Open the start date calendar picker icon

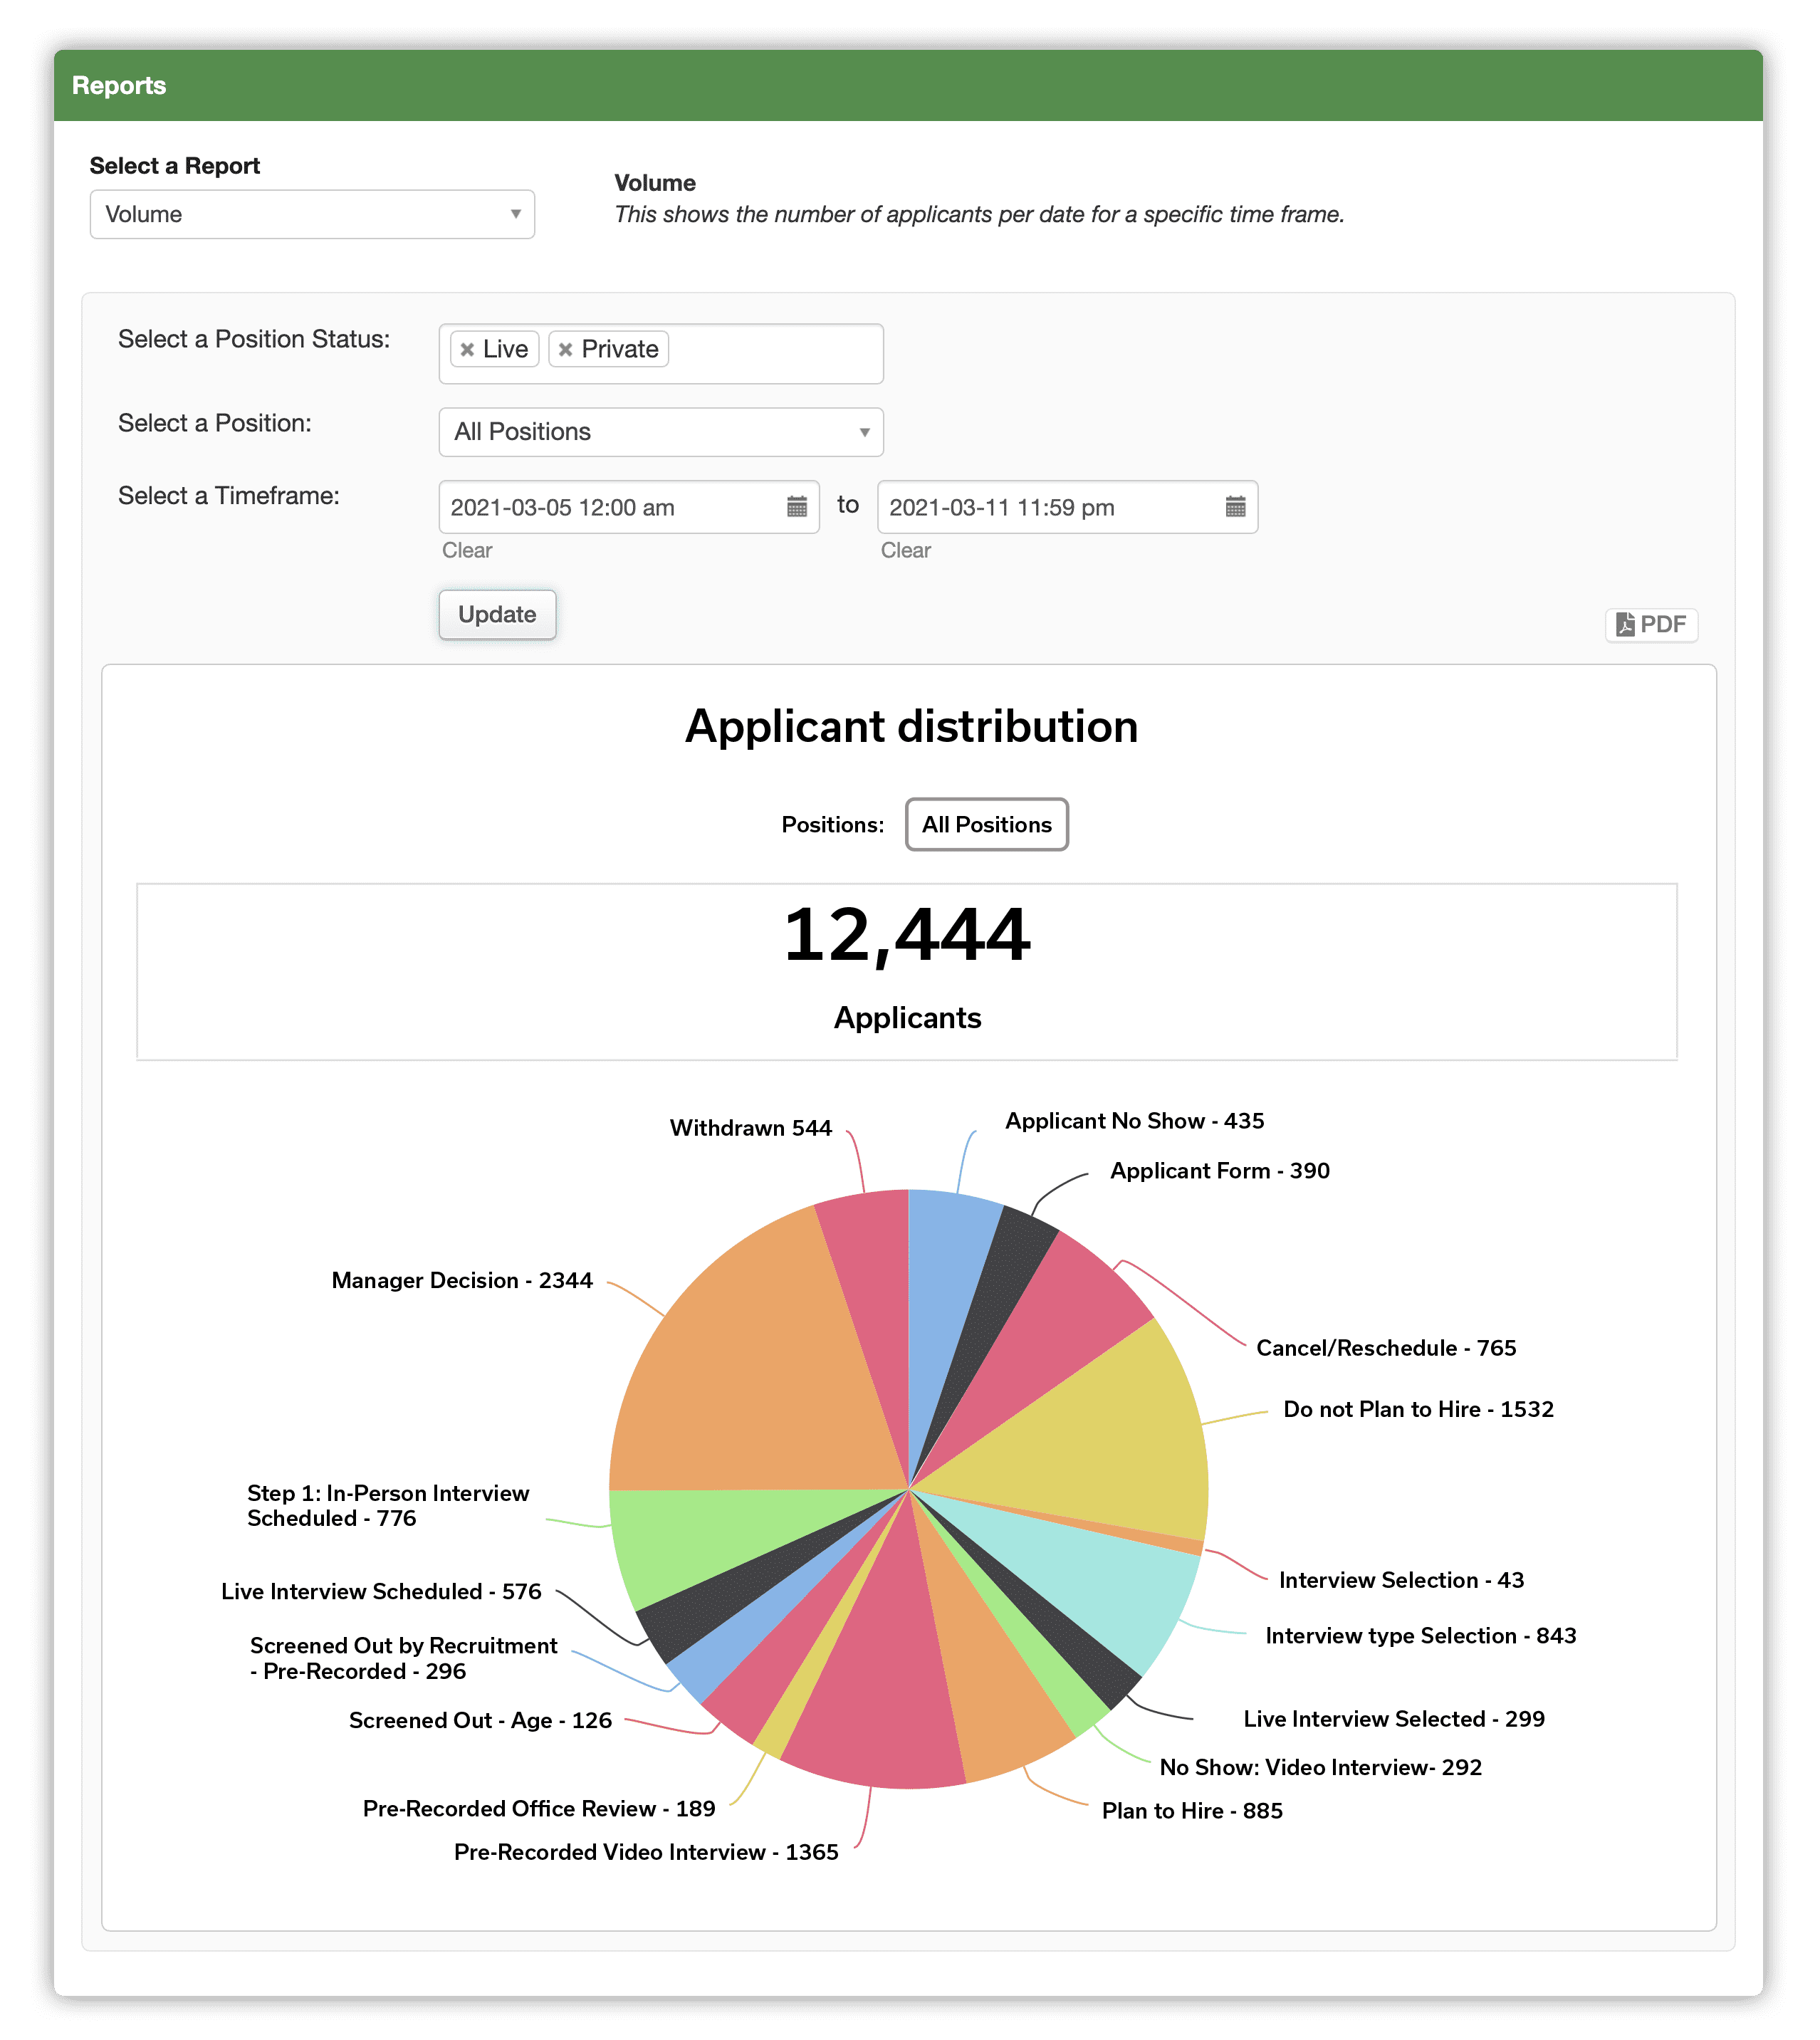(797, 507)
